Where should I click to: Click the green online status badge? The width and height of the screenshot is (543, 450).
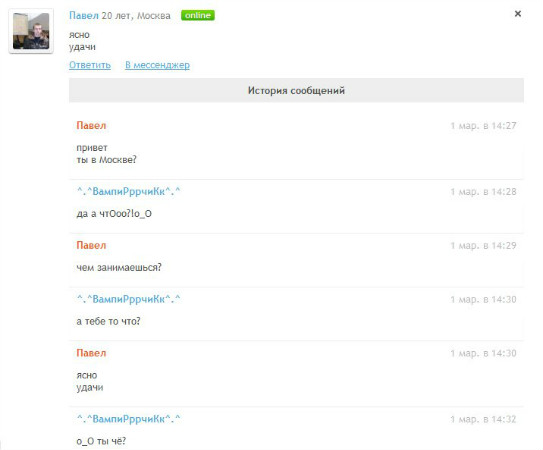(198, 15)
